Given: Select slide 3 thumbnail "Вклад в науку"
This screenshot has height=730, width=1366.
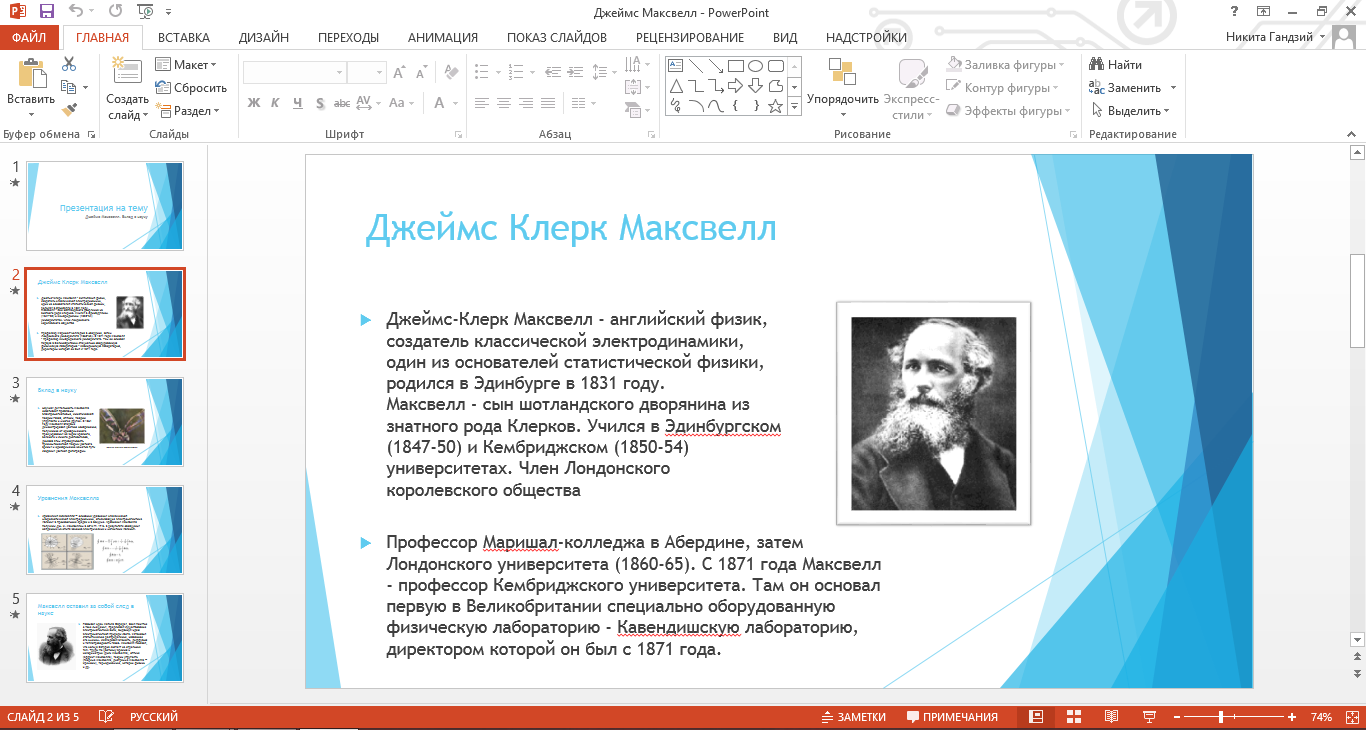Looking at the screenshot, I should (x=105, y=421).
